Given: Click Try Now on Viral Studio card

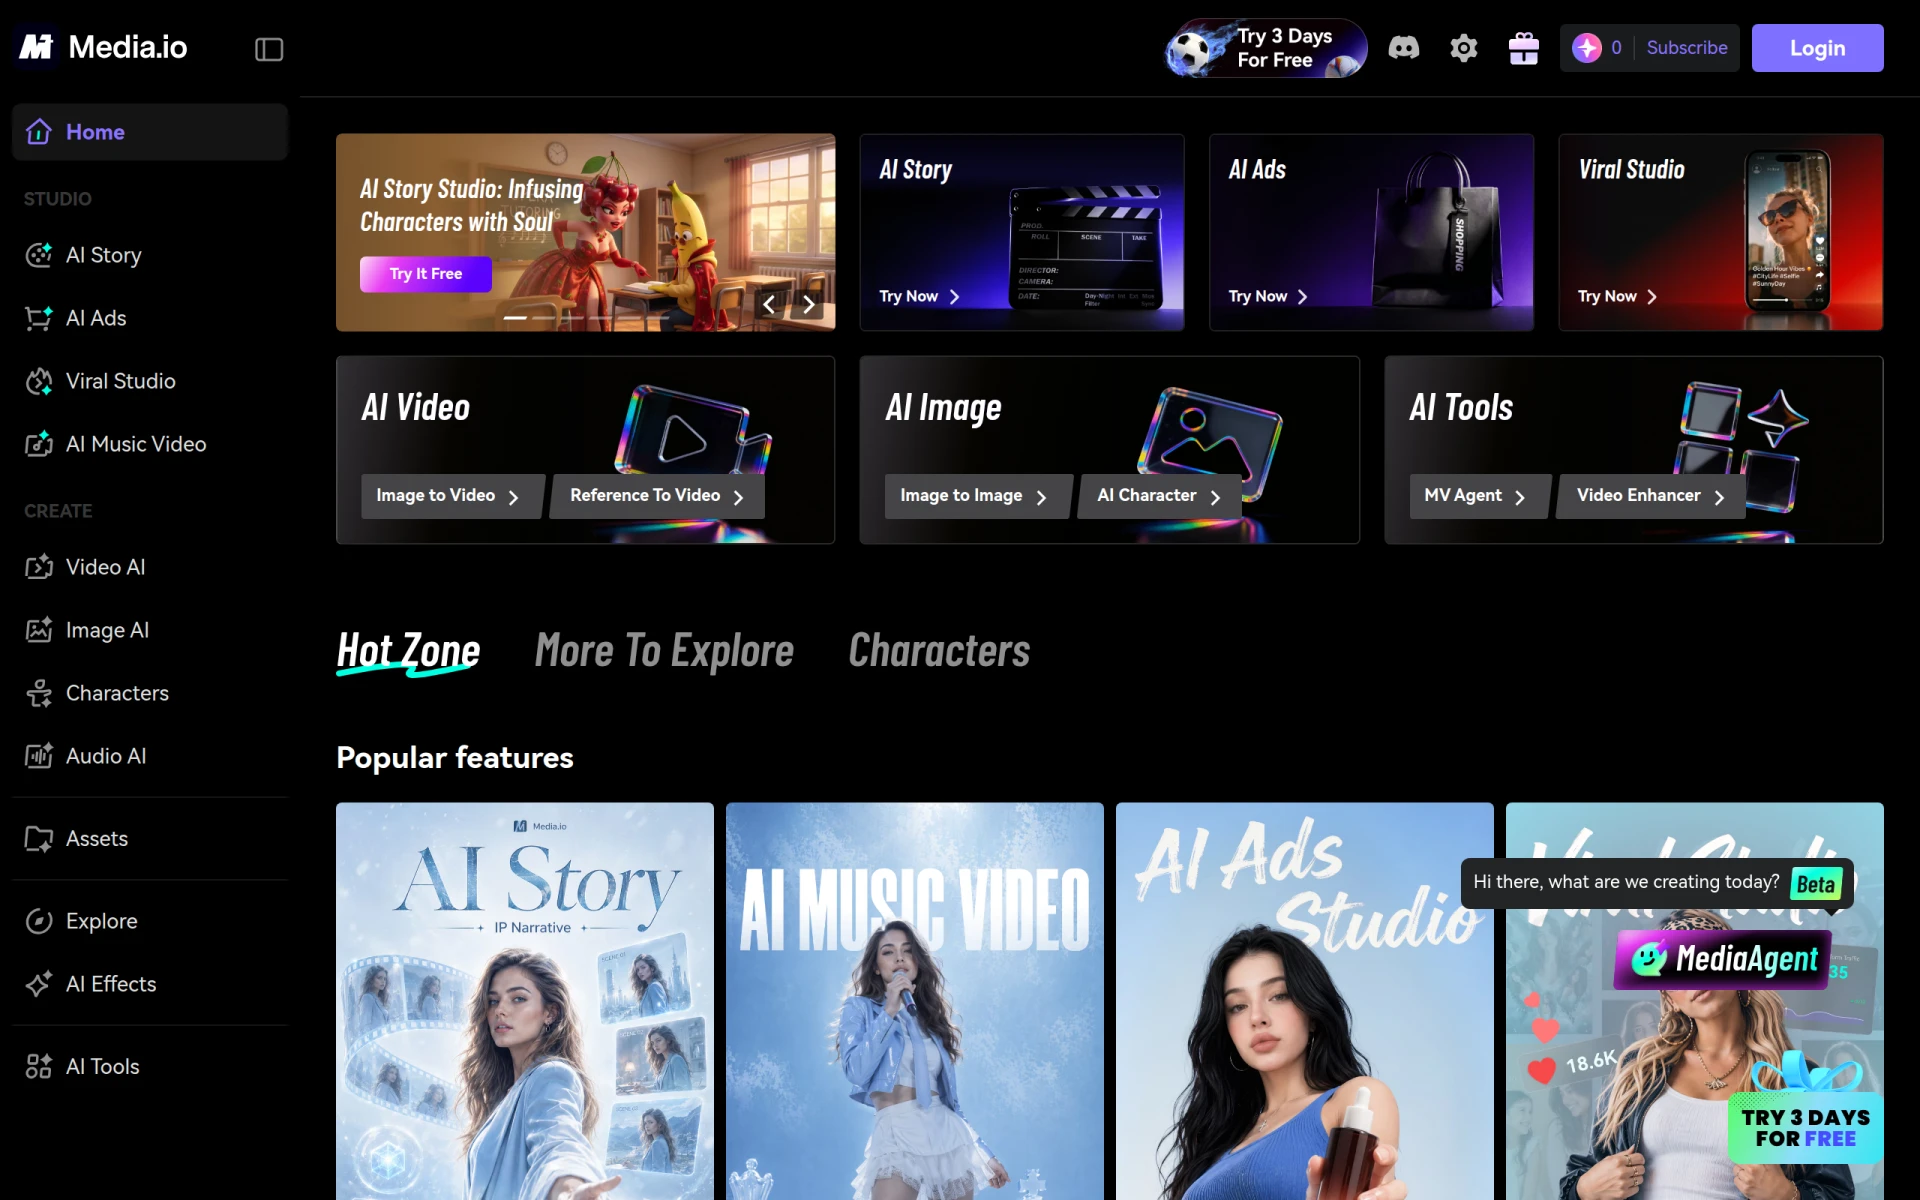Looking at the screenshot, I should click(1618, 297).
